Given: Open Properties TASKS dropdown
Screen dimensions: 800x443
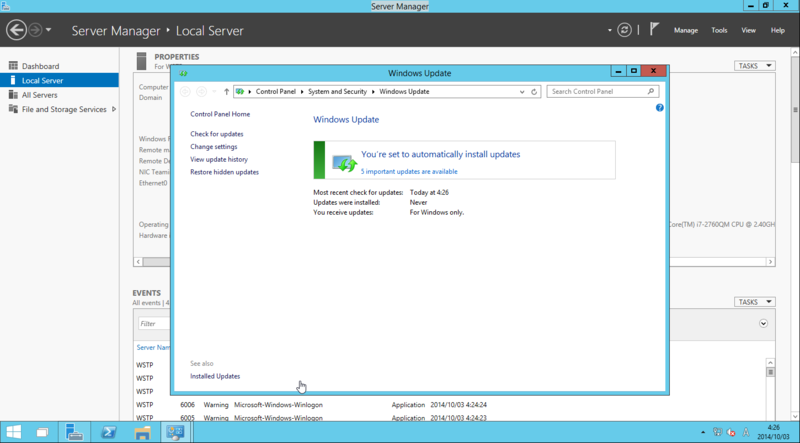Looking at the screenshot, I should [x=755, y=66].
